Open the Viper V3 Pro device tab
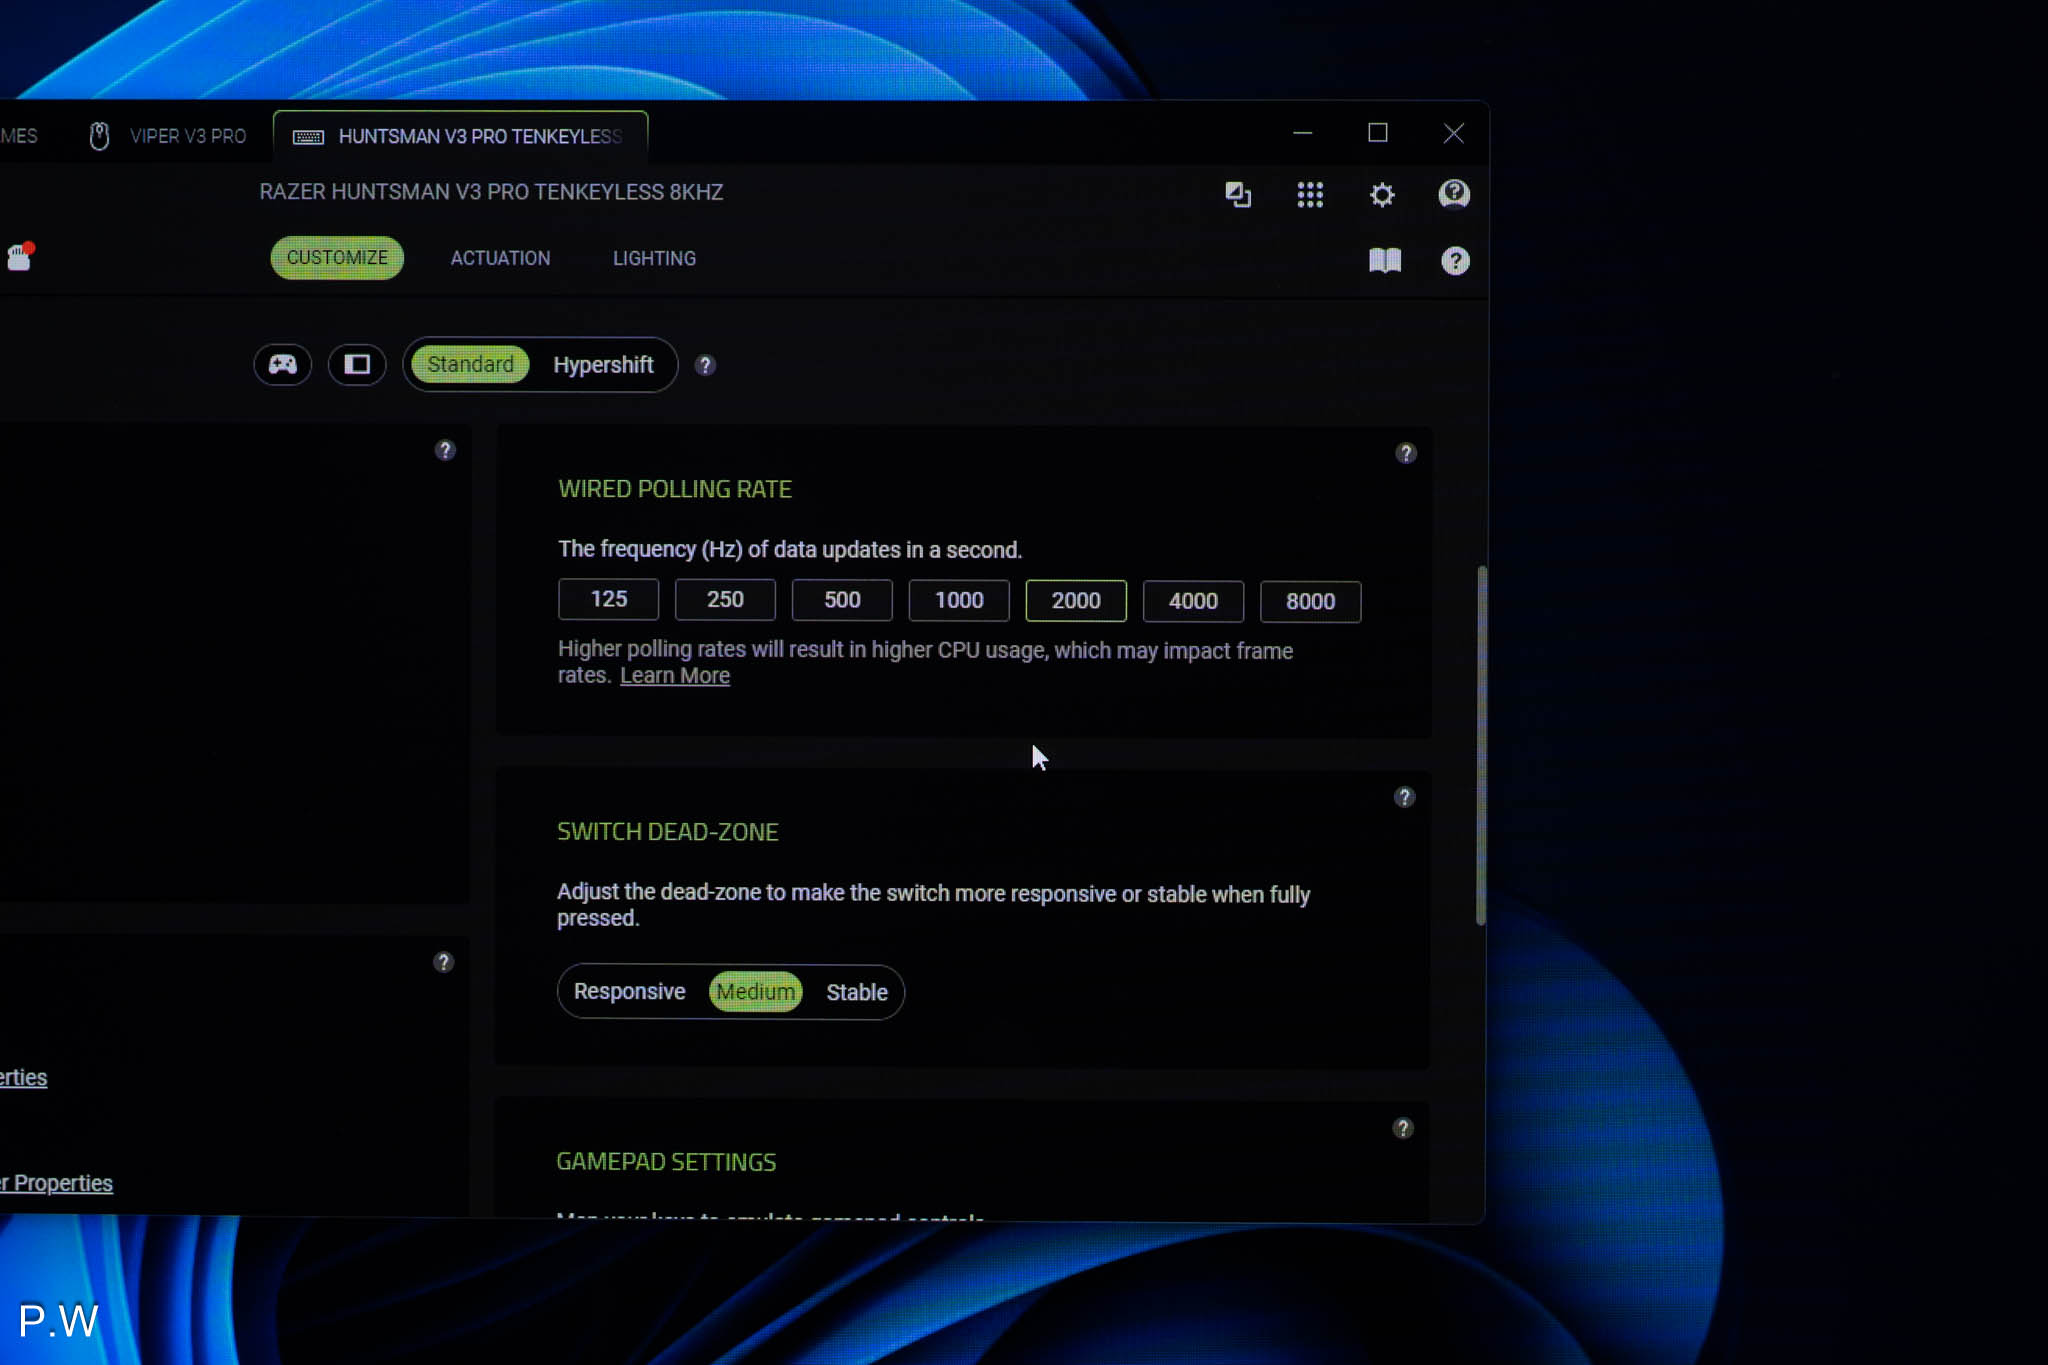This screenshot has width=2048, height=1365. 168,136
